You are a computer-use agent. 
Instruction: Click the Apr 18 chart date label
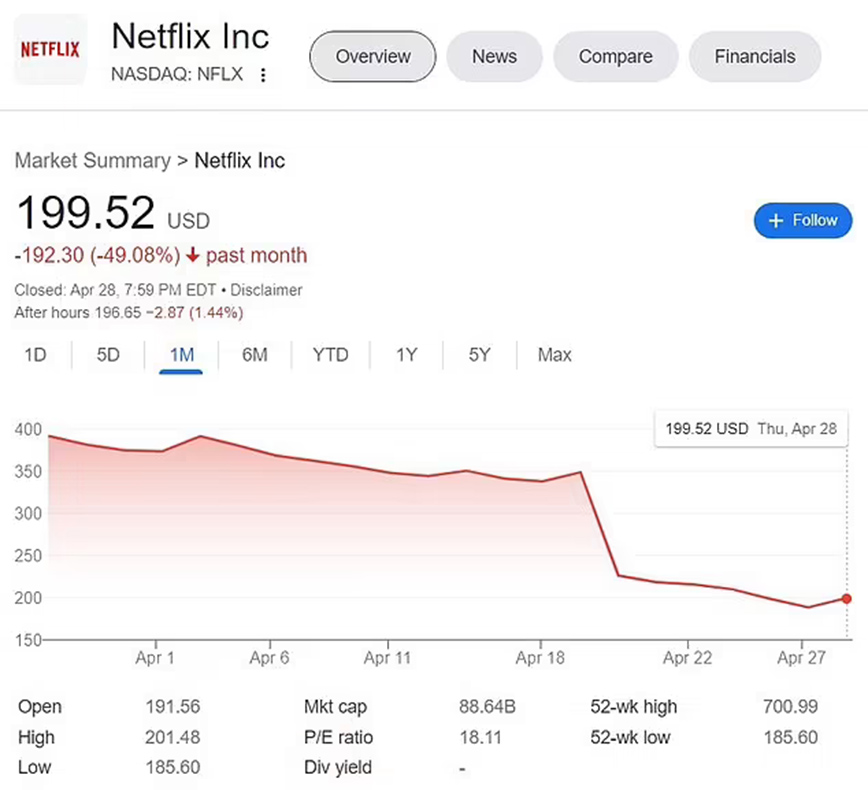pyautogui.click(x=540, y=658)
